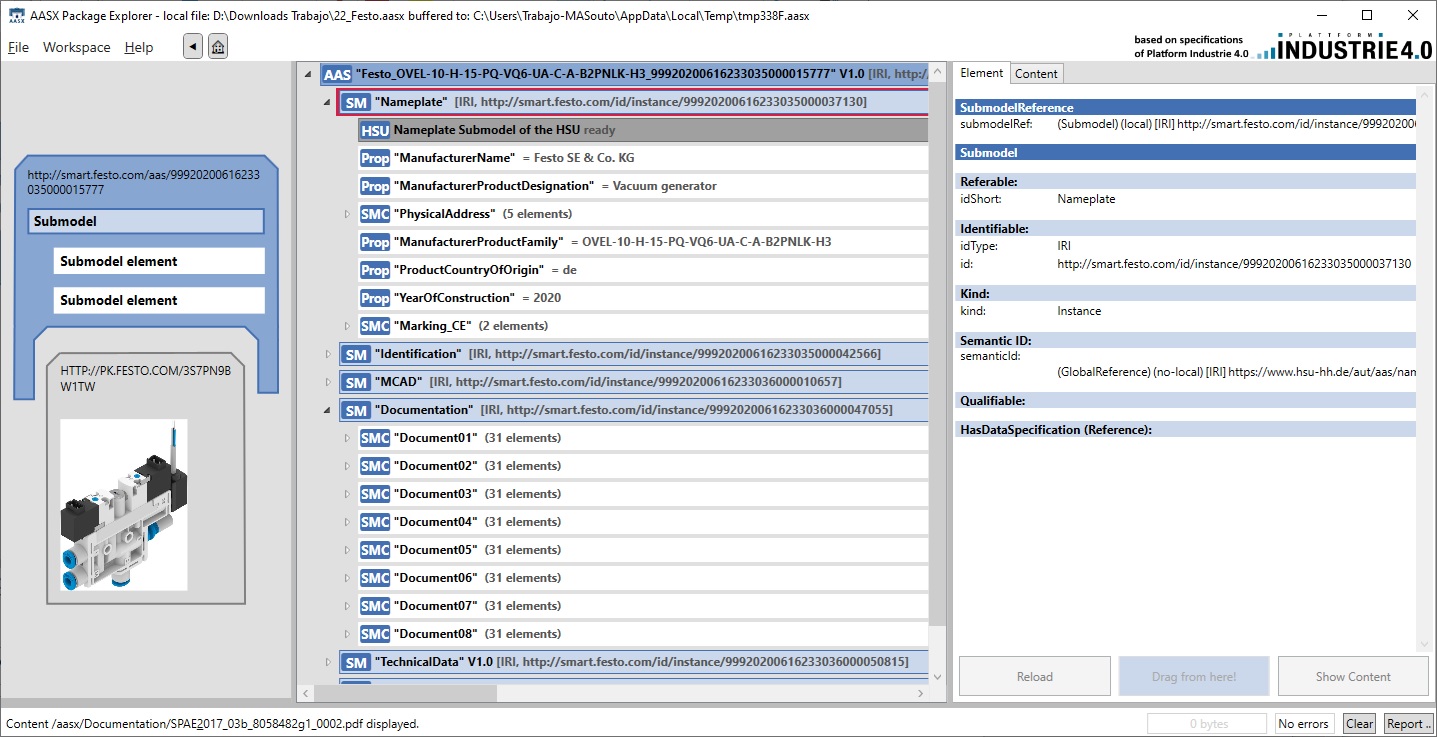Viewport: 1437px width, 737px height.
Task: Click the Festo vacuum generator product thumbnail
Action: click(x=123, y=504)
